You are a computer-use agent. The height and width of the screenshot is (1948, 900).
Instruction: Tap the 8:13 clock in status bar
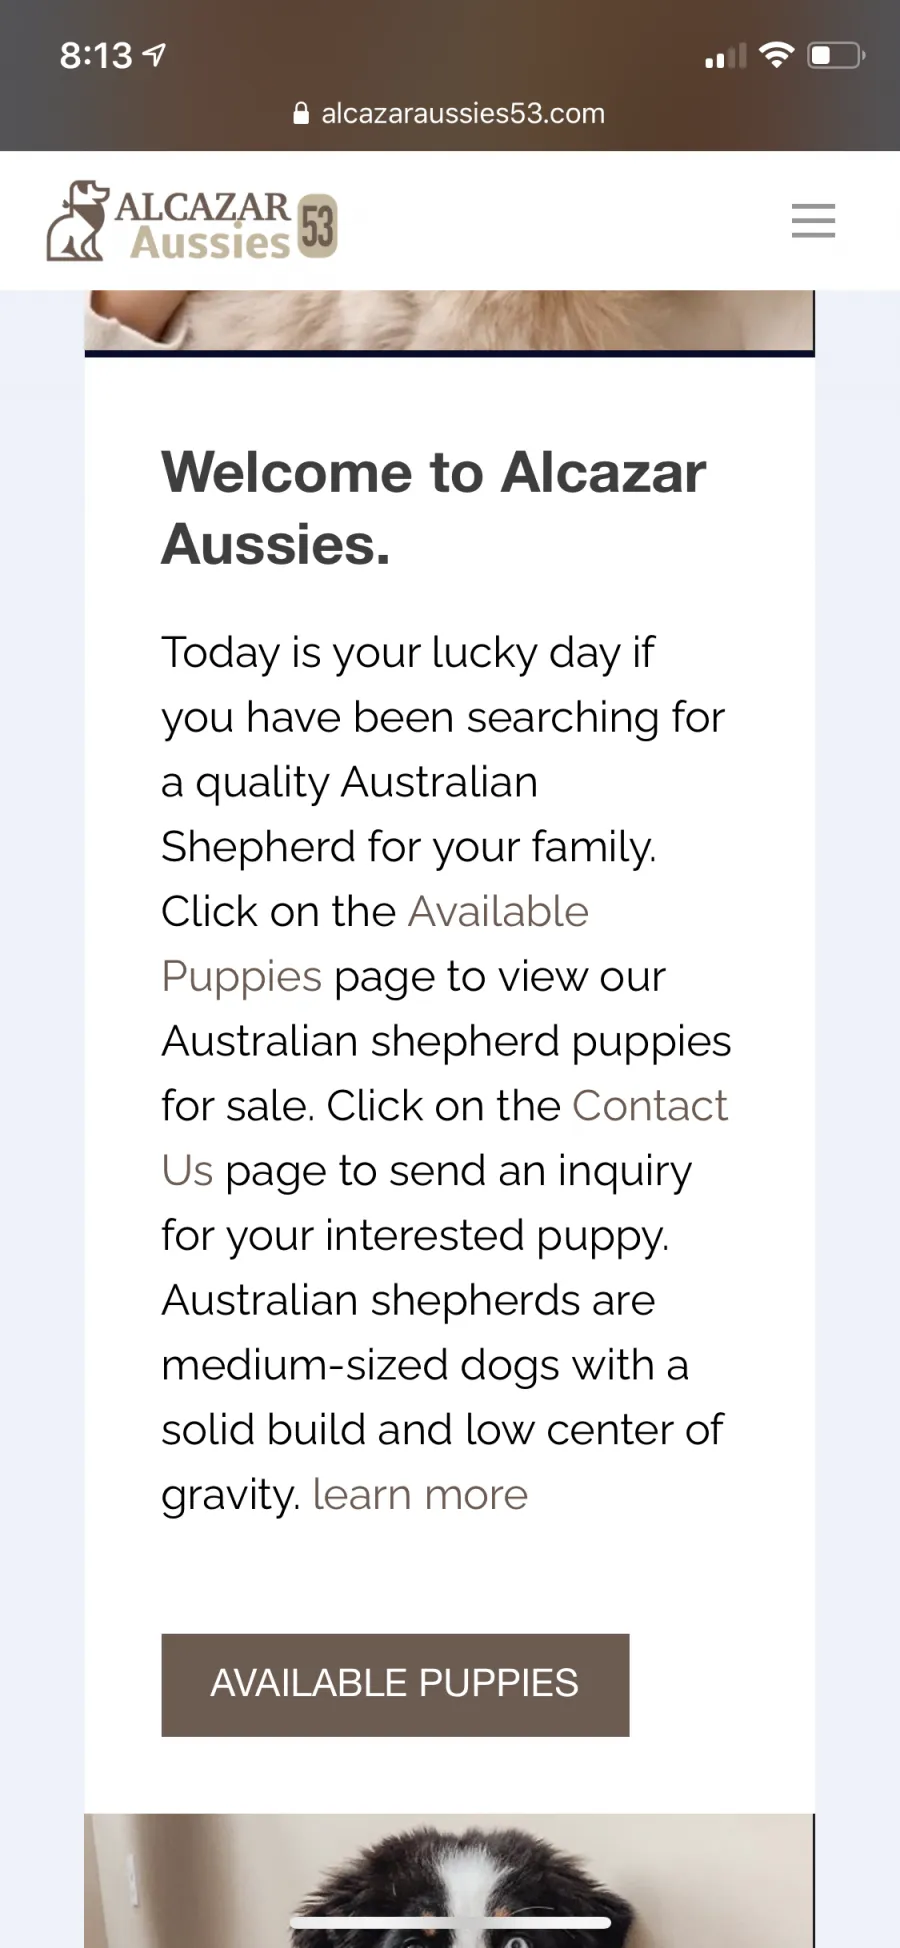click(x=96, y=55)
